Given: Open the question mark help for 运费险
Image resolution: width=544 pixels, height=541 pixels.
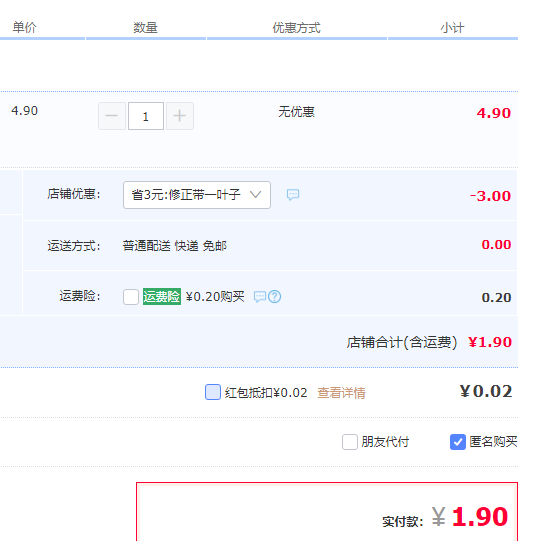Looking at the screenshot, I should click(x=274, y=297).
